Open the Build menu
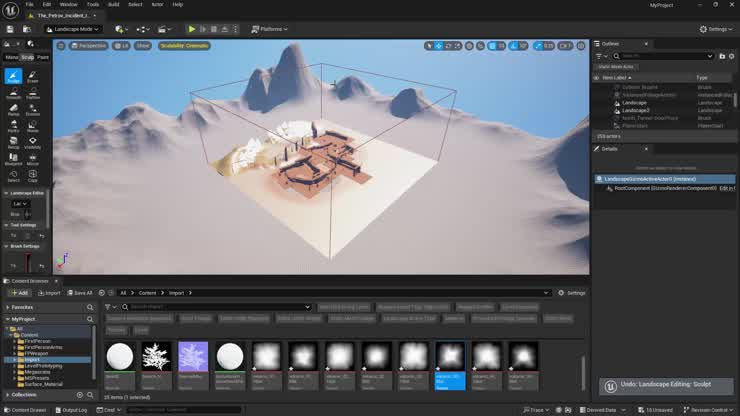The image size is (740, 416). tap(114, 4)
